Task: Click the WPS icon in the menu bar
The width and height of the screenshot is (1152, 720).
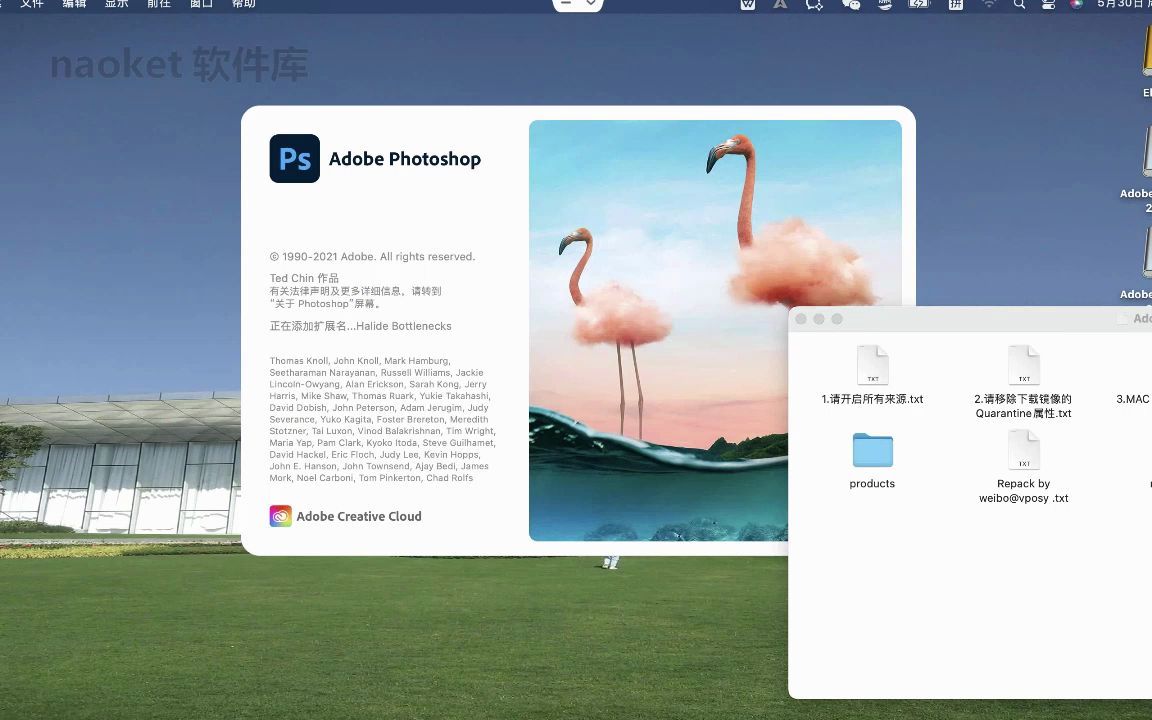Action: (x=747, y=4)
